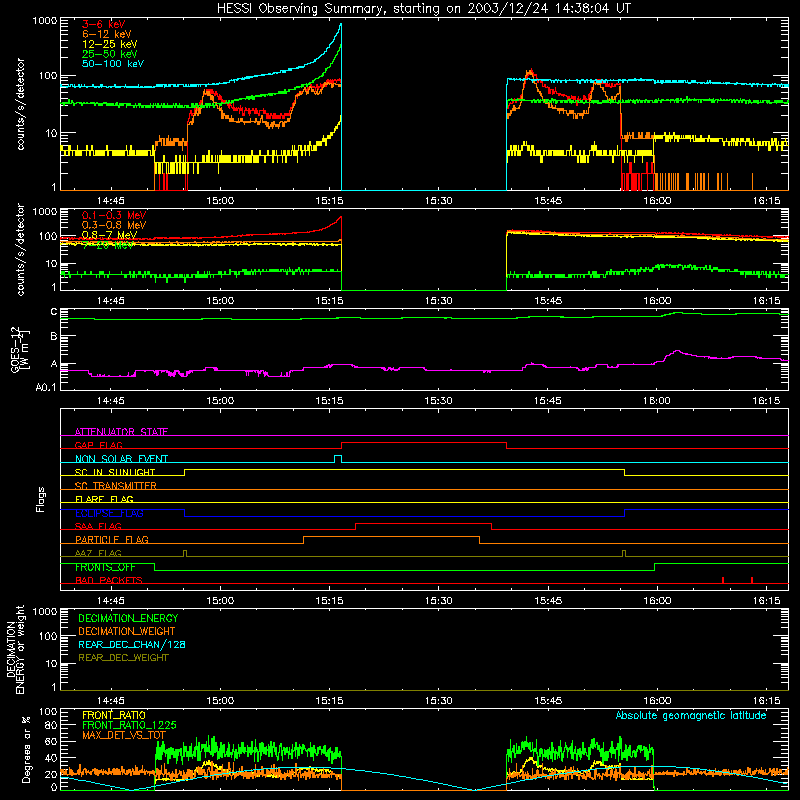Click the DECIMATION_ENERGY legend label
The image size is (800, 800).
click(128, 618)
